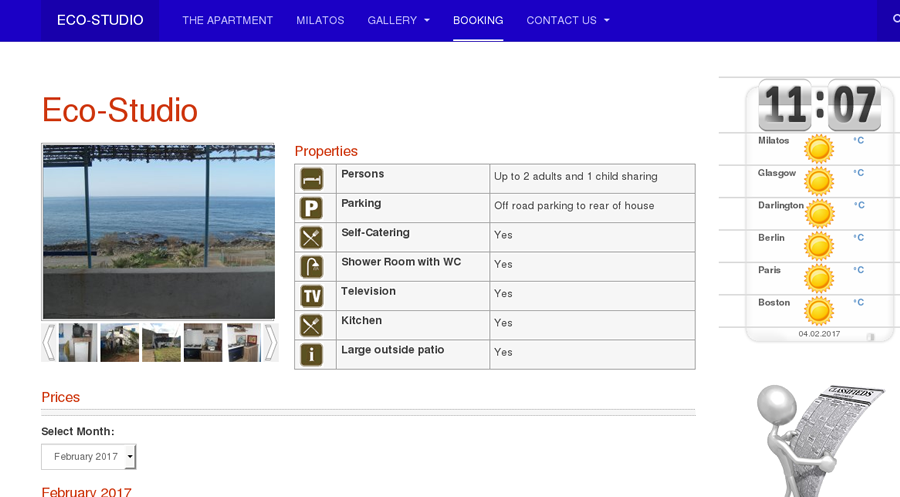
Task: Open the Booking tab
Action: (478, 20)
